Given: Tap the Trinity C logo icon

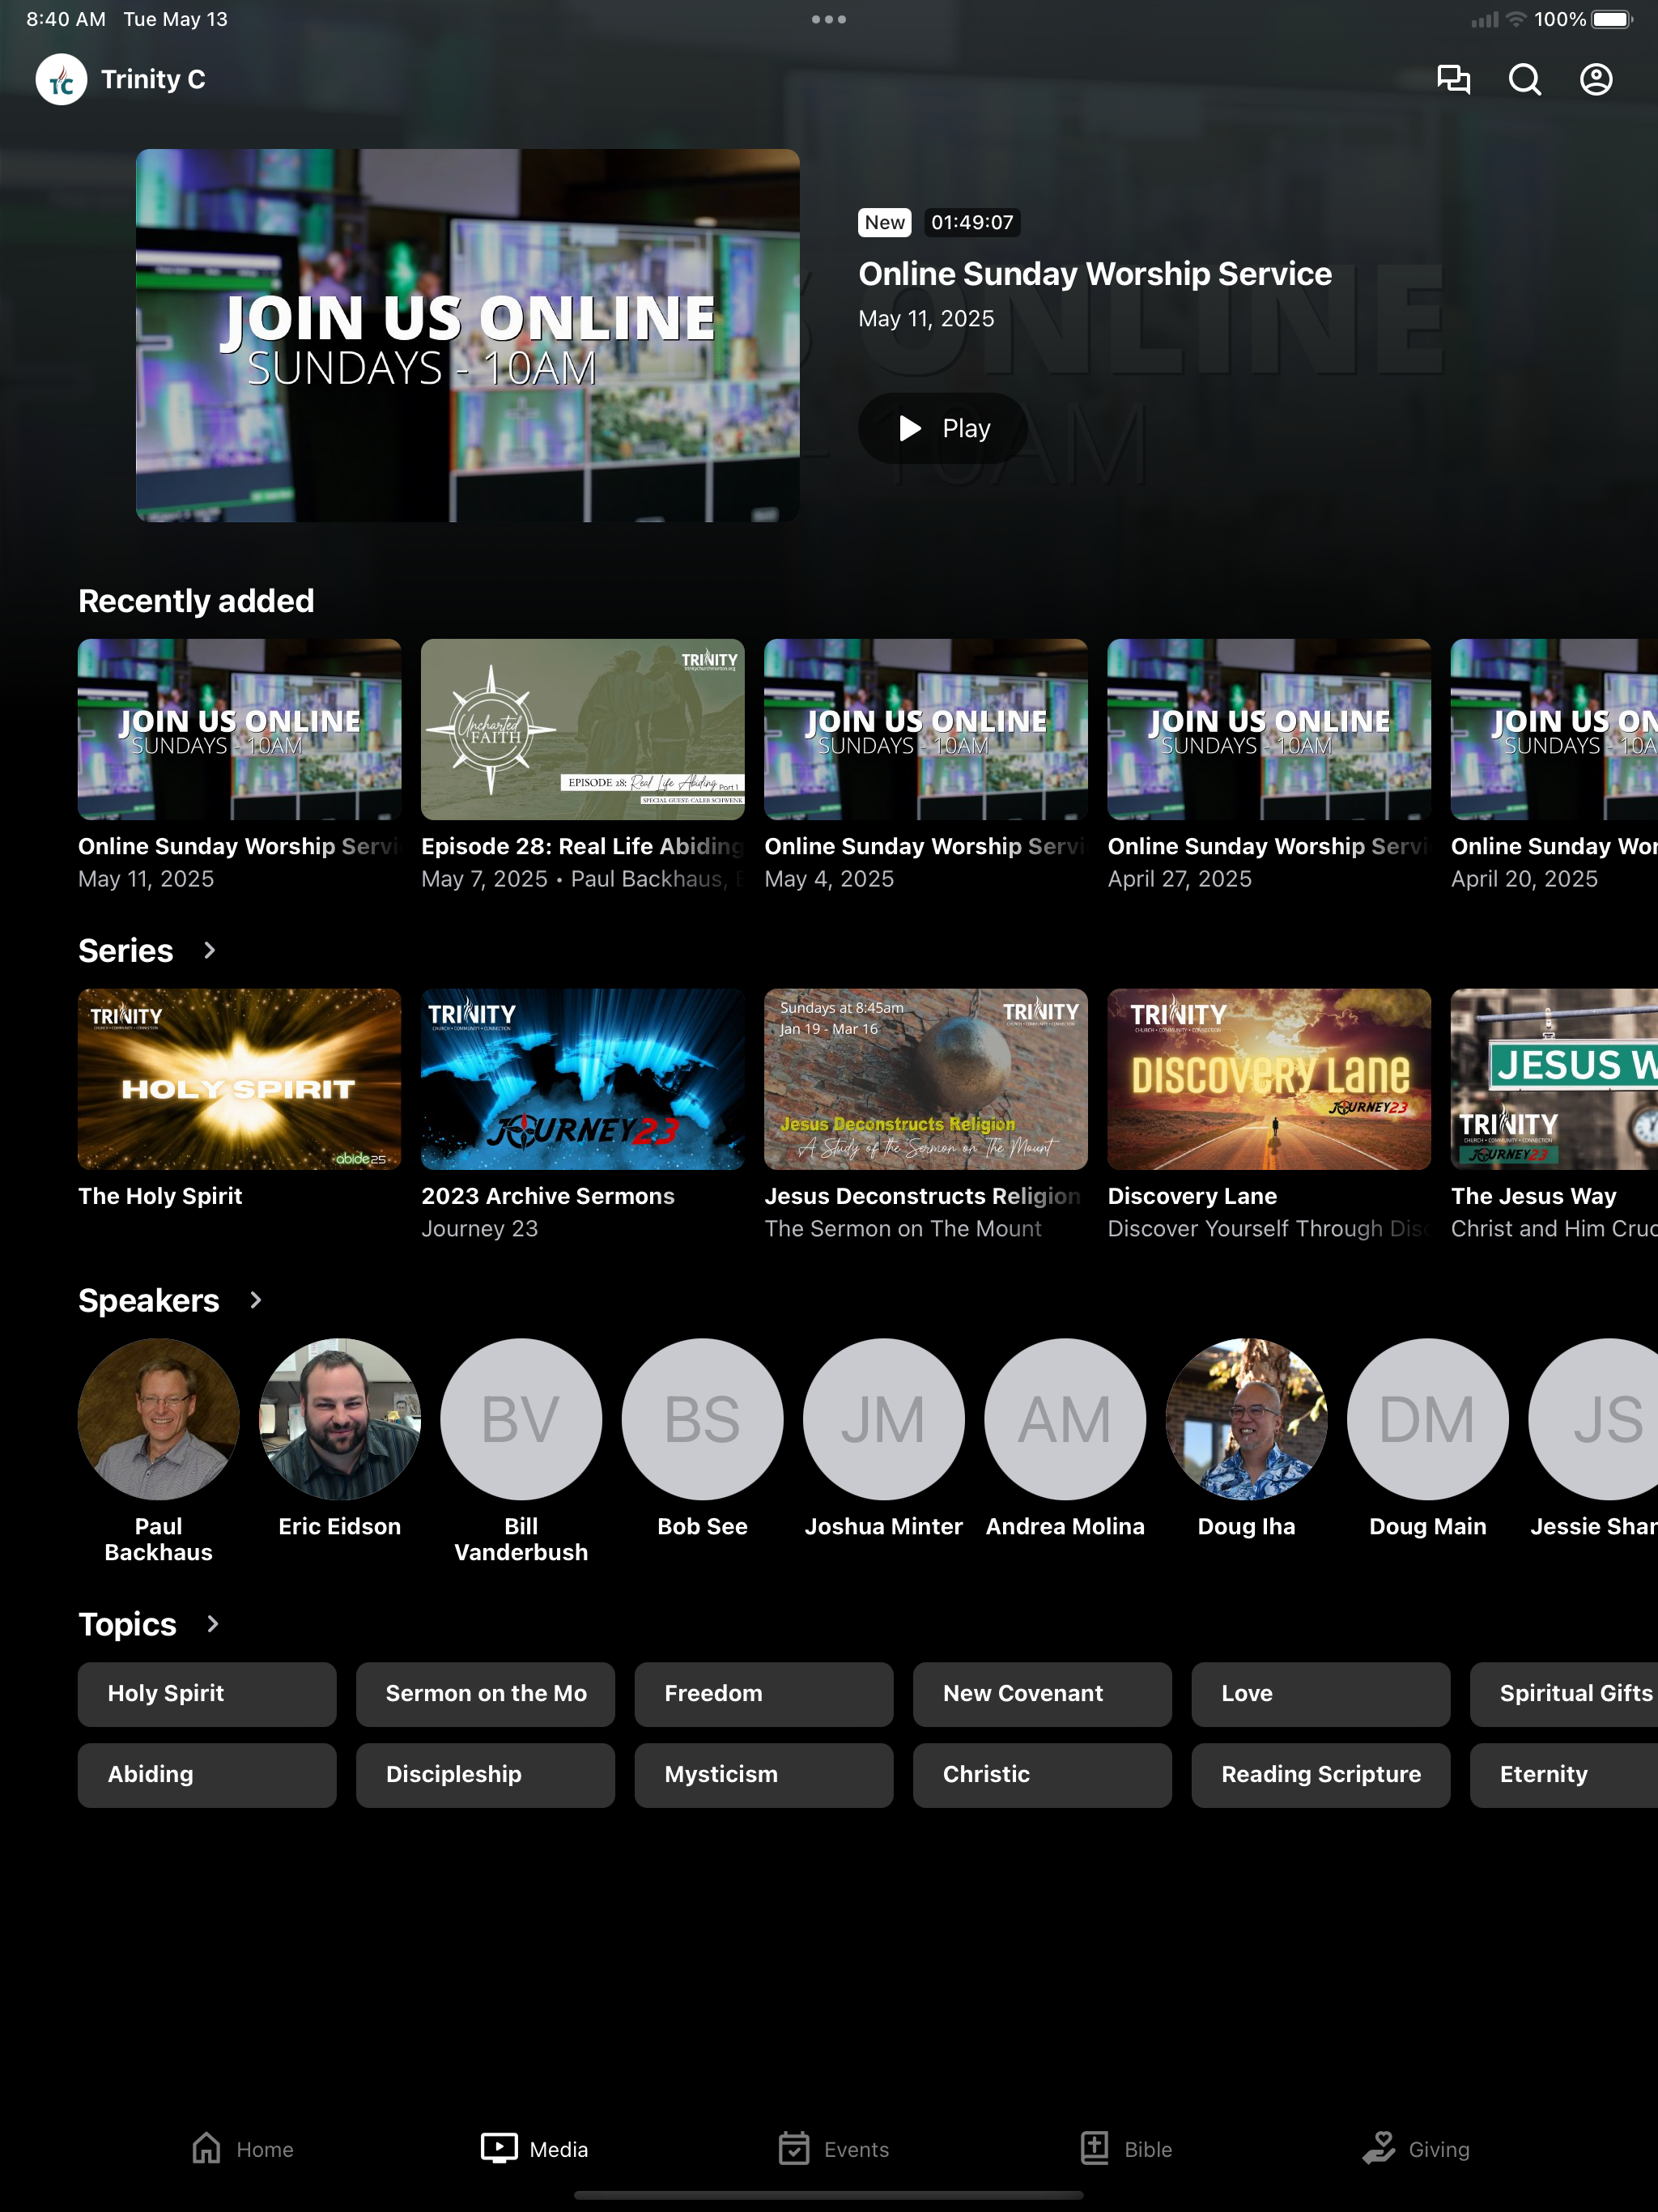Looking at the screenshot, I should [x=61, y=79].
